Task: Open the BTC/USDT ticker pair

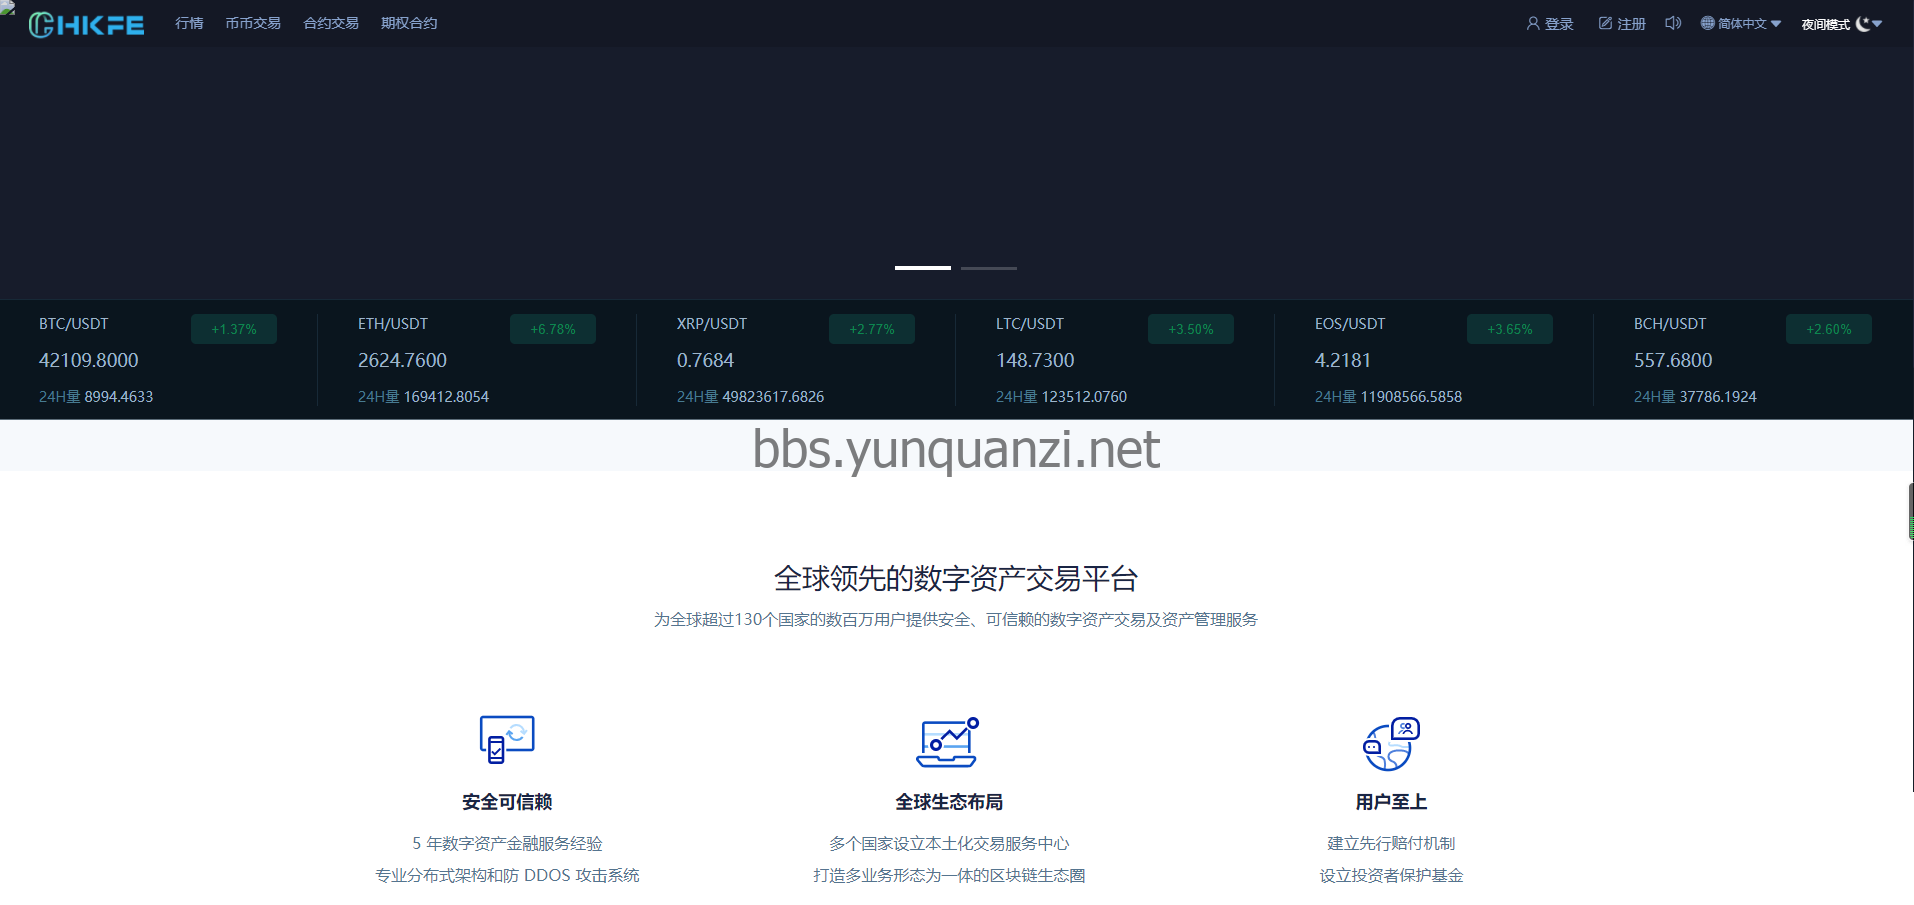Action: coord(74,324)
